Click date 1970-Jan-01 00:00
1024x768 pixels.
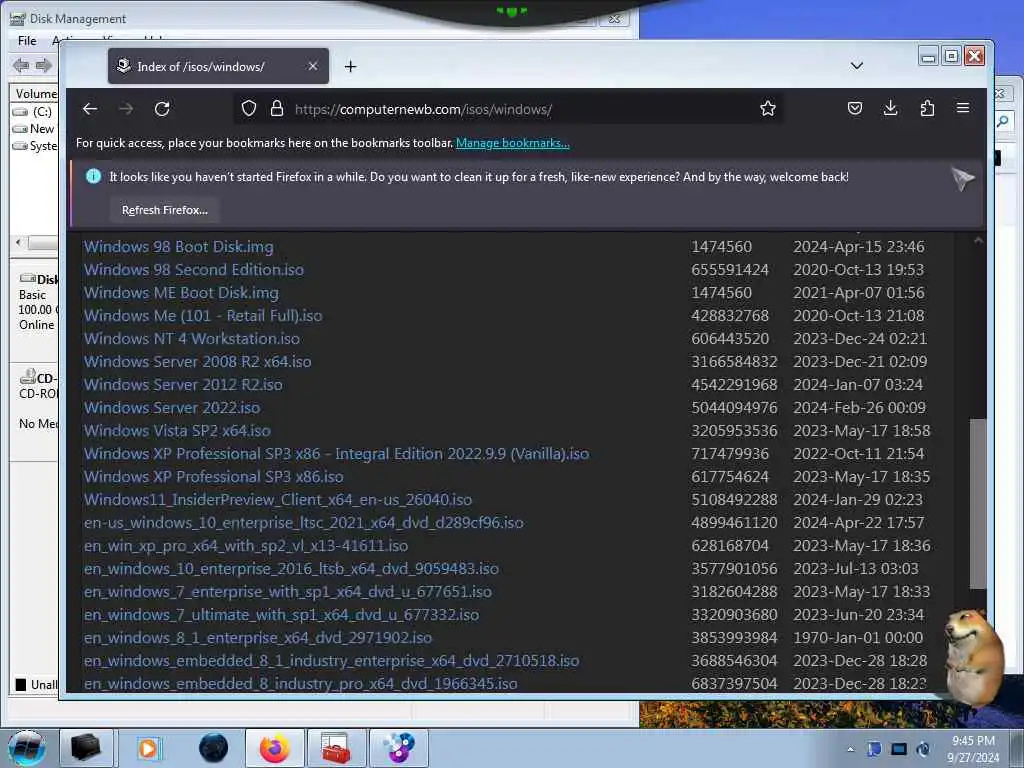[x=858, y=637]
